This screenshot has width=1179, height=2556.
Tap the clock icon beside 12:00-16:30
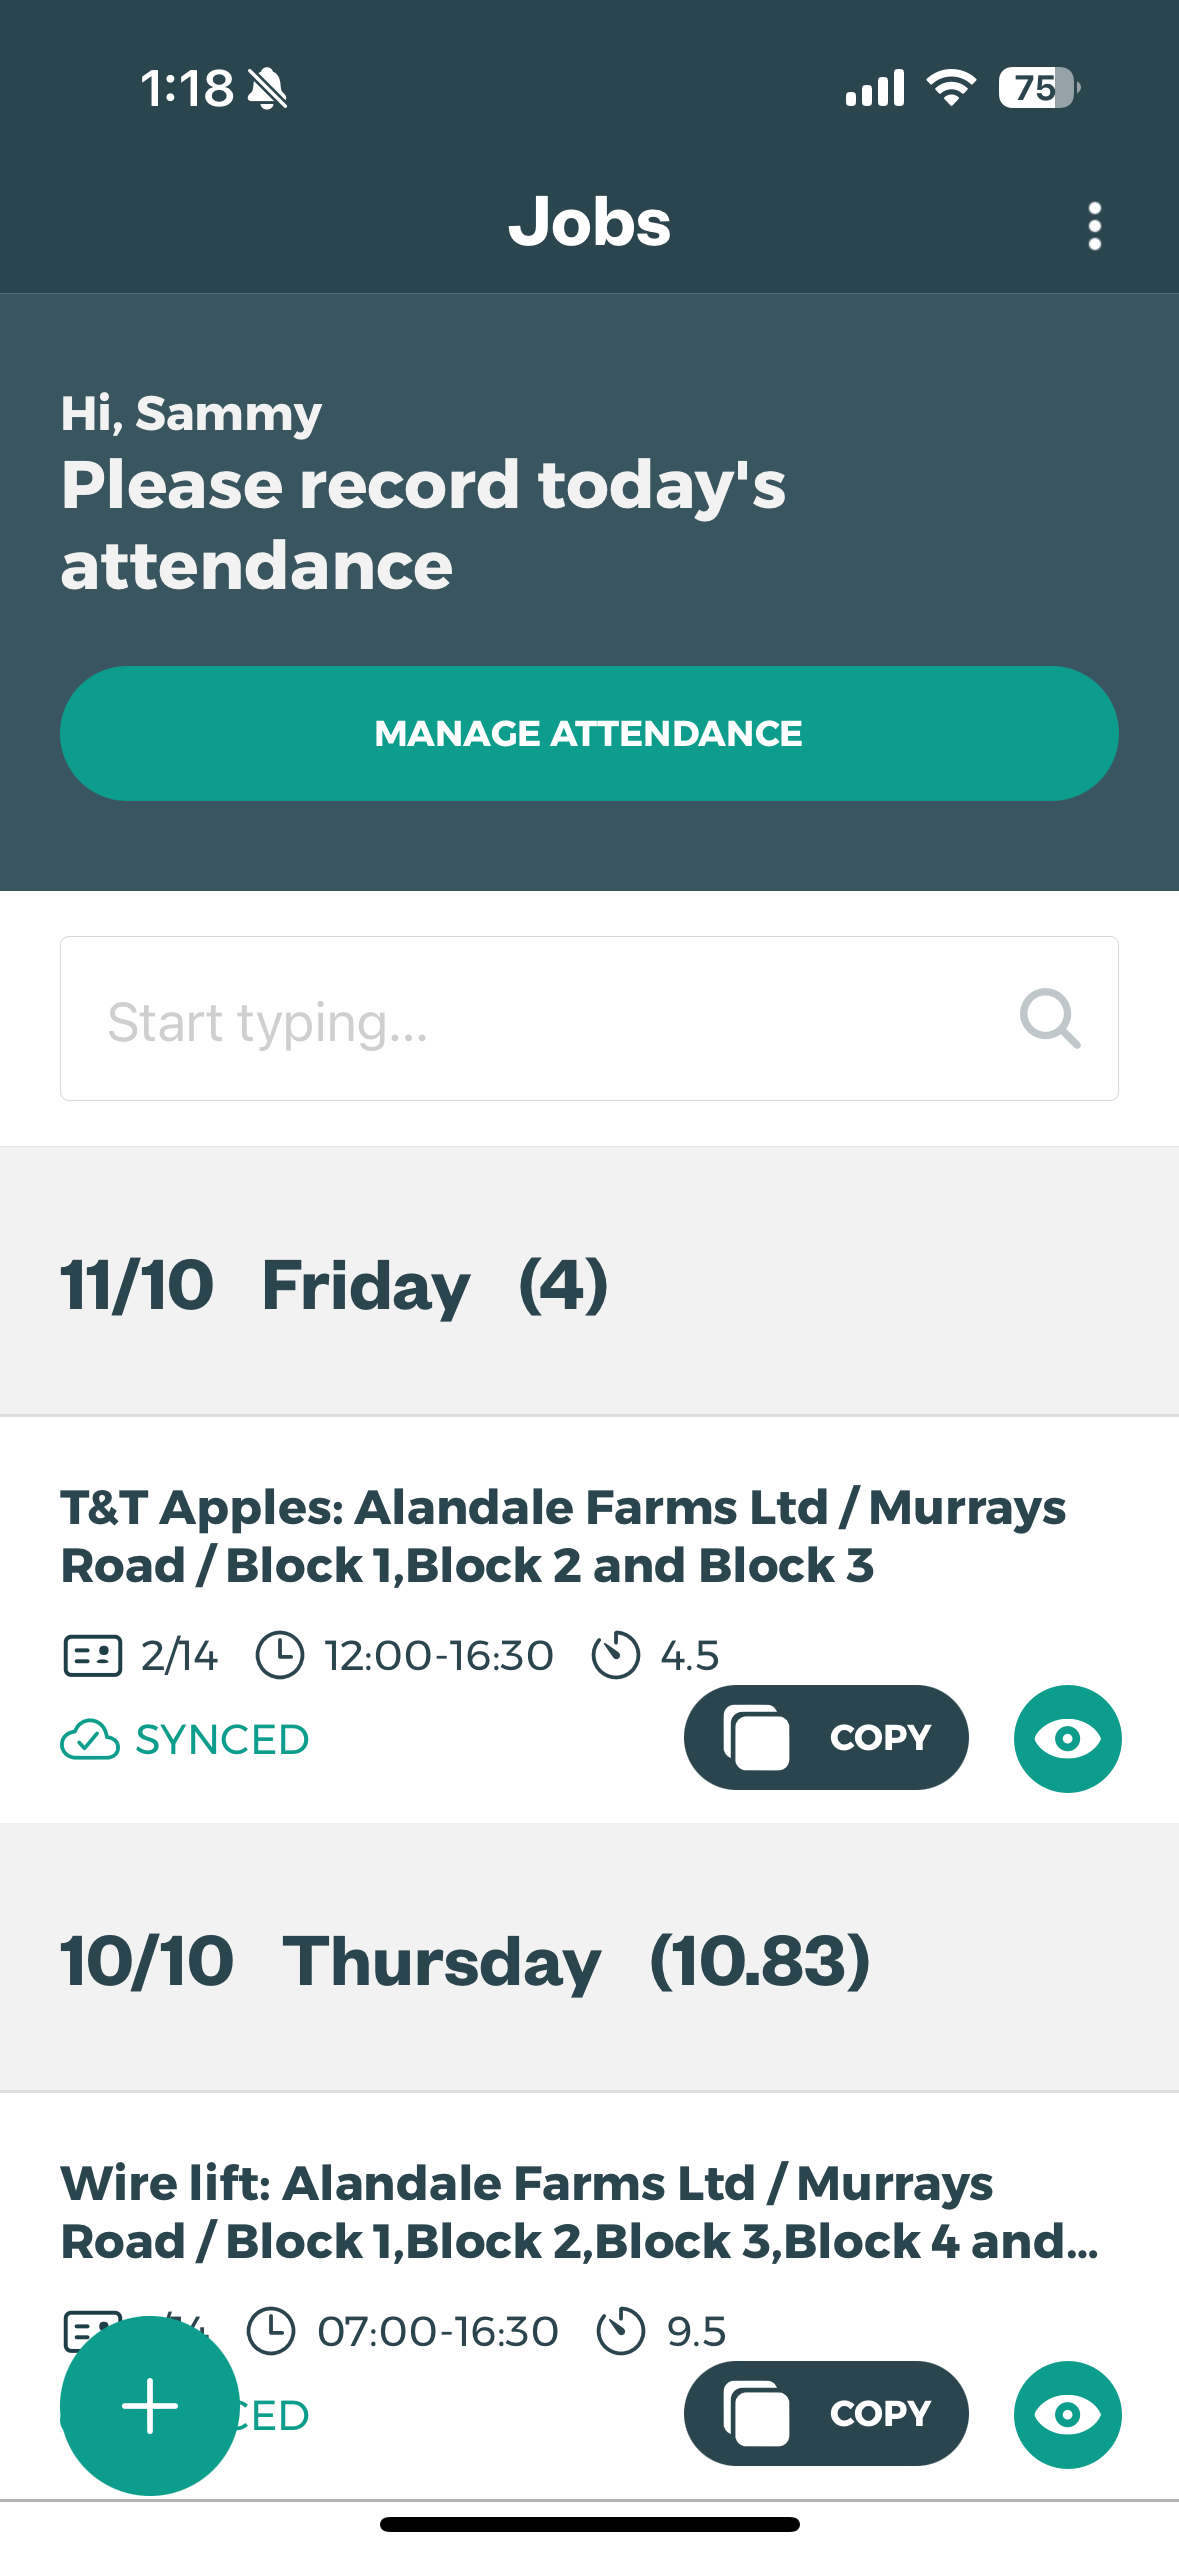click(280, 1655)
